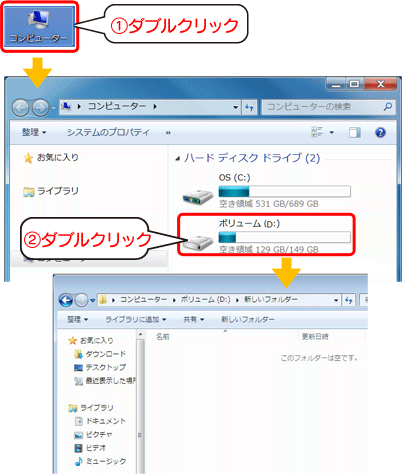Toggle the preview pane icon
Image resolution: width=402 pixels, height=474 pixels.
pos(355,133)
